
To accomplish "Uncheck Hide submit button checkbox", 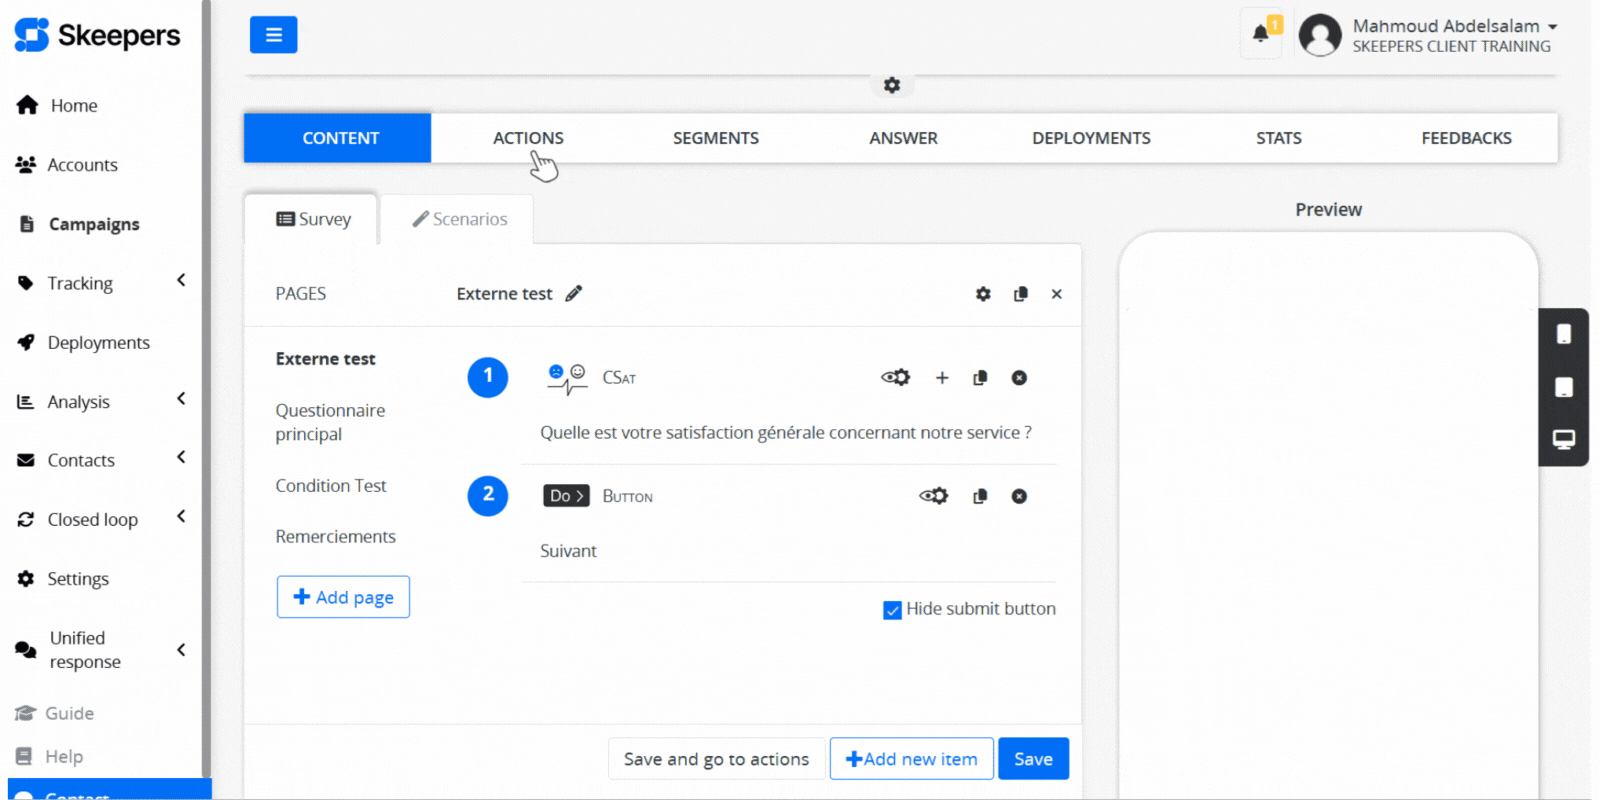I will coord(892,610).
